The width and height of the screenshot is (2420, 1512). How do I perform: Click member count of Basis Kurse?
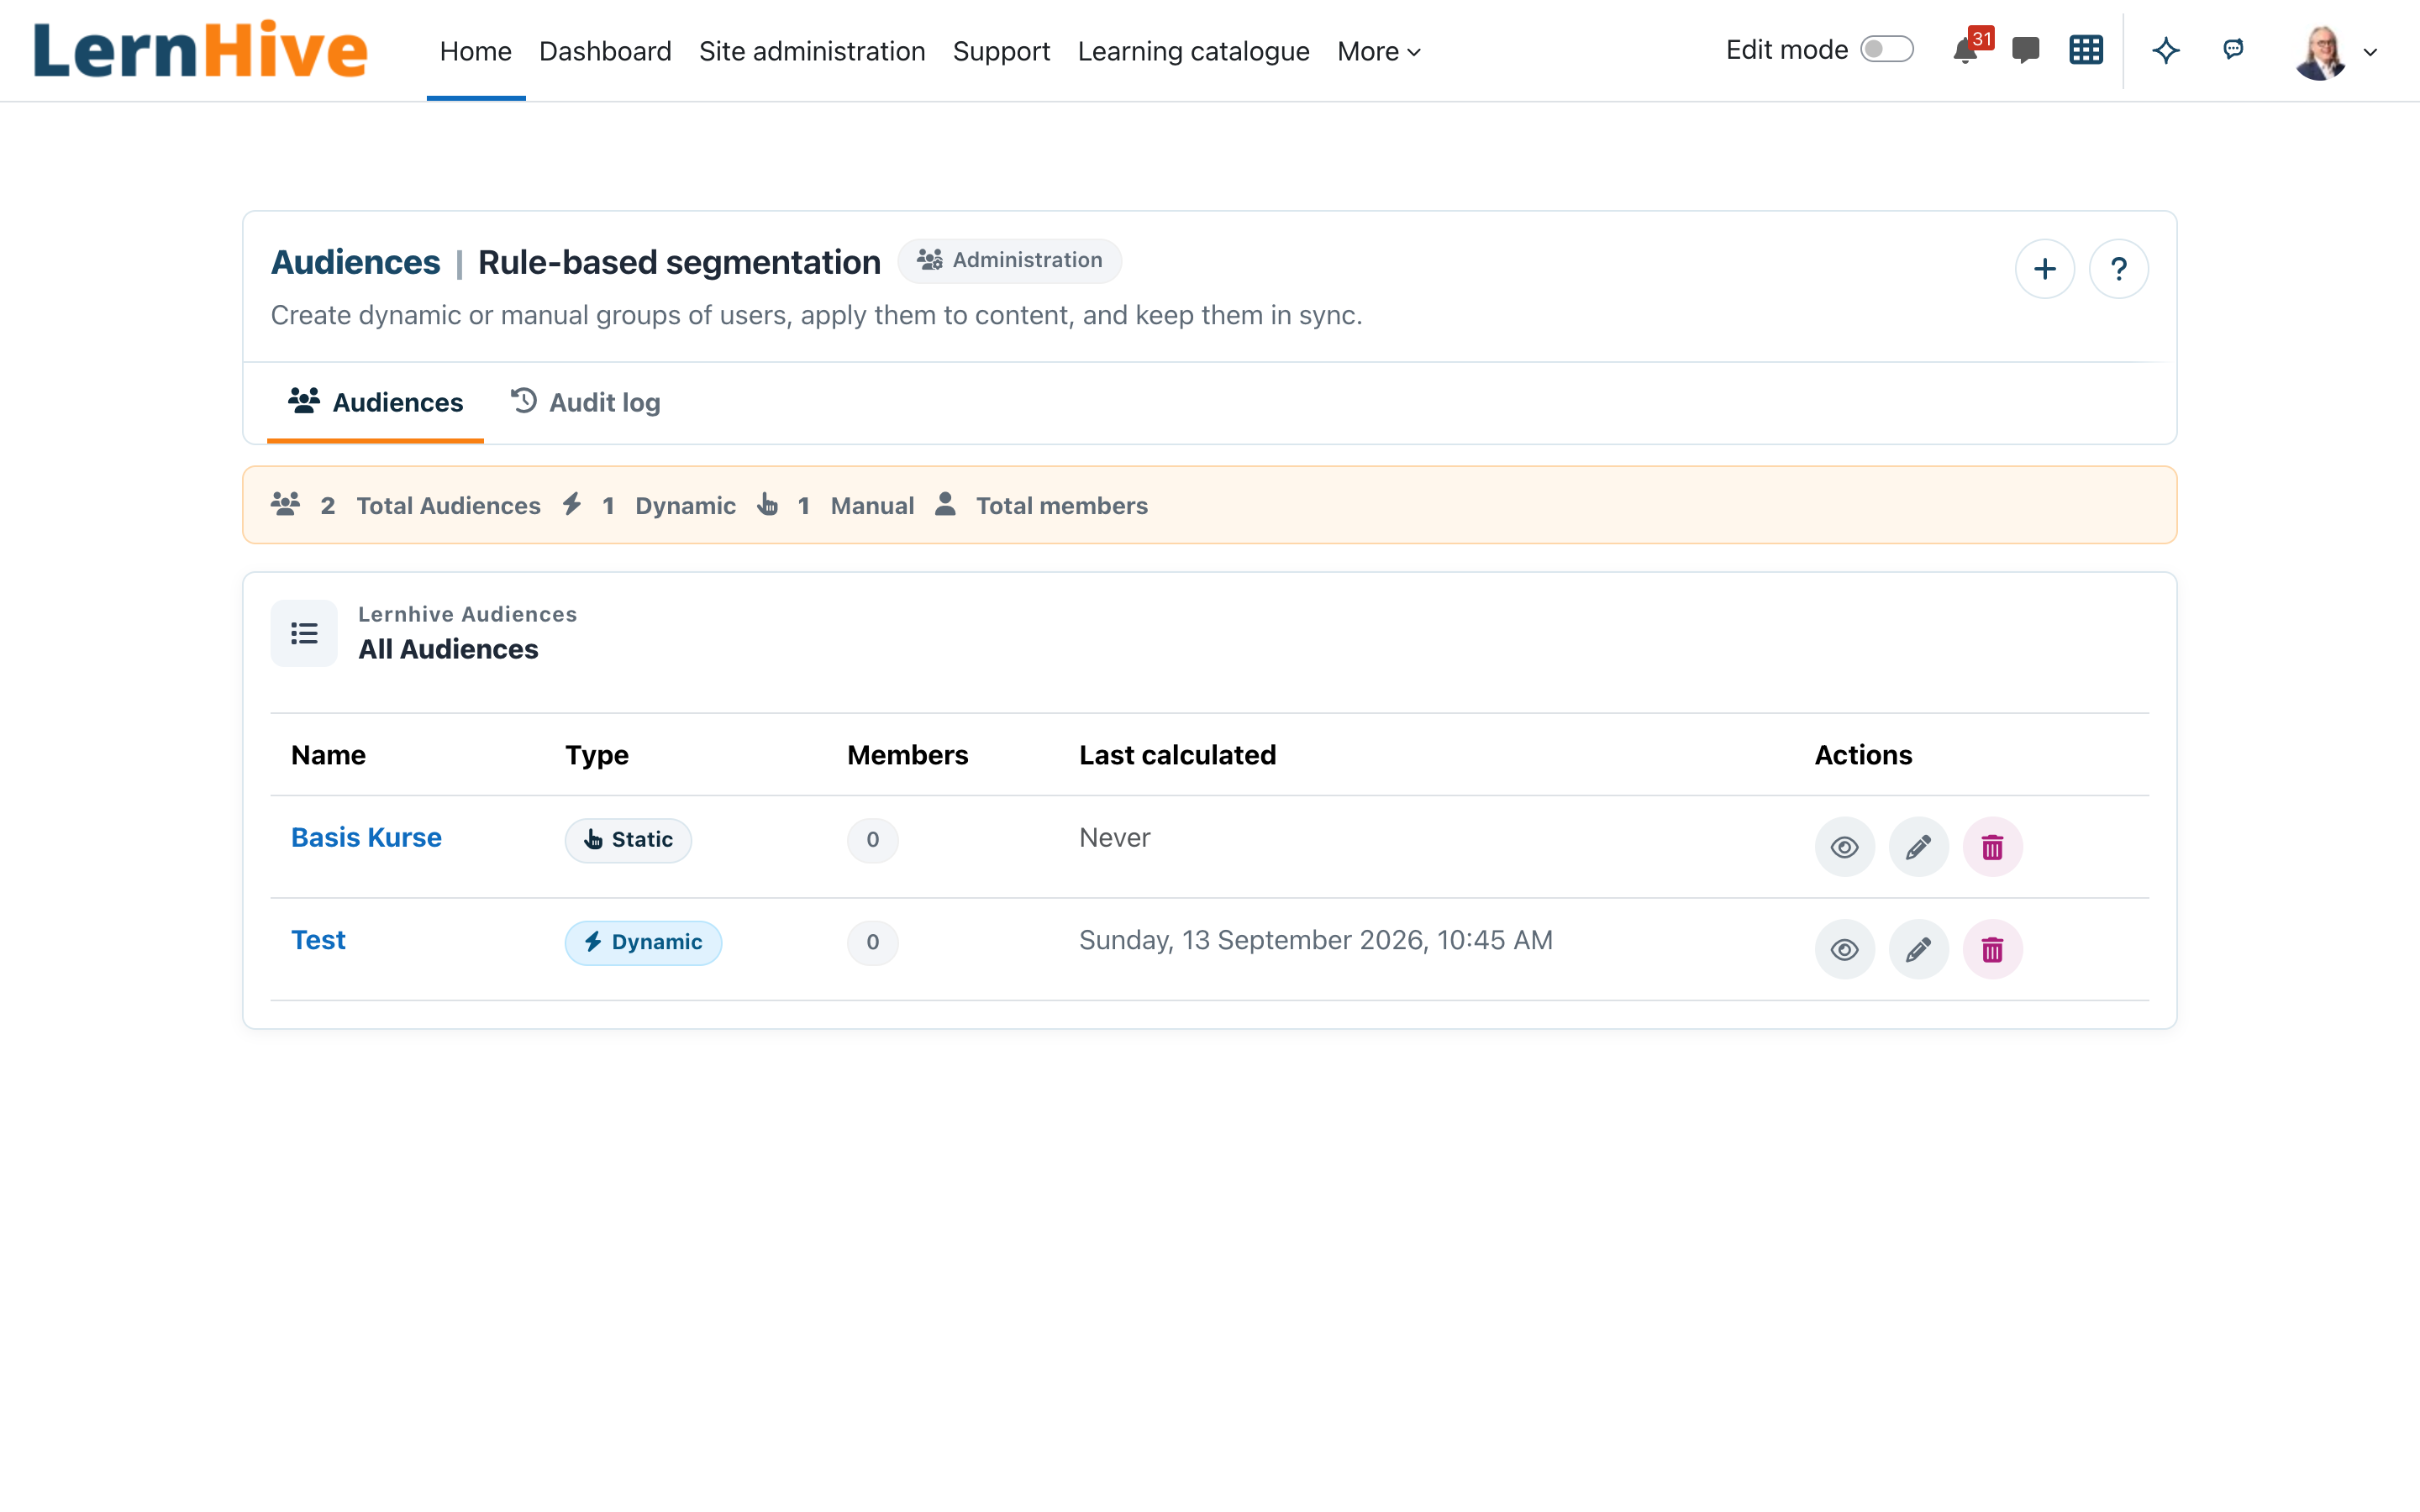click(x=872, y=839)
